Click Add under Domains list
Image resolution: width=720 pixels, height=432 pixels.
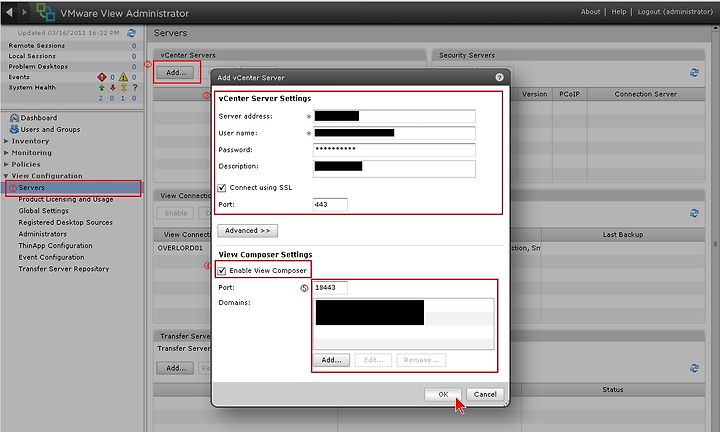tap(332, 360)
